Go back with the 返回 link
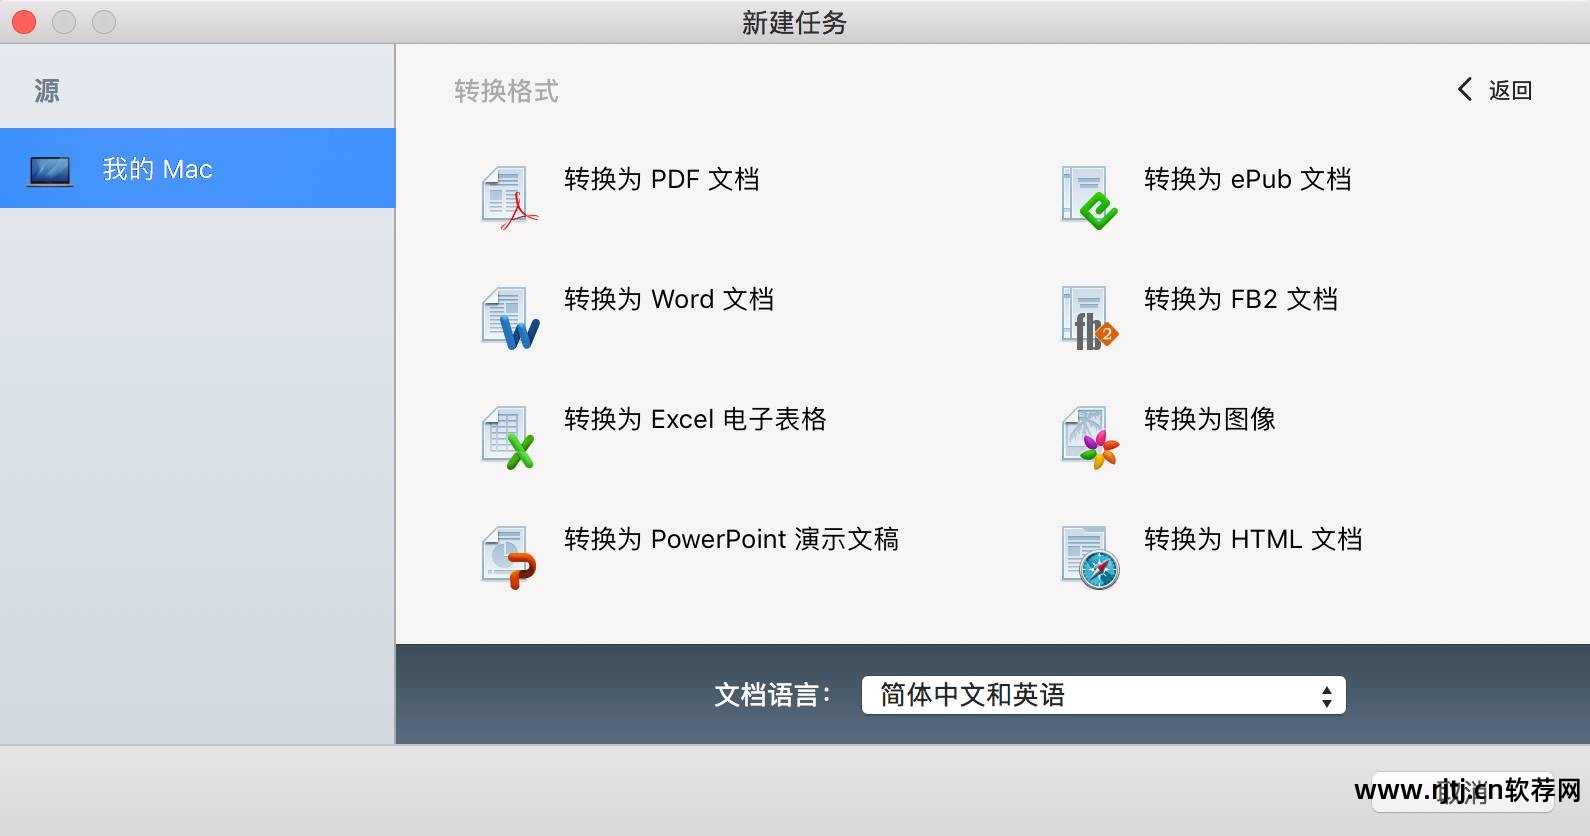The image size is (1590, 836). click(x=1510, y=90)
